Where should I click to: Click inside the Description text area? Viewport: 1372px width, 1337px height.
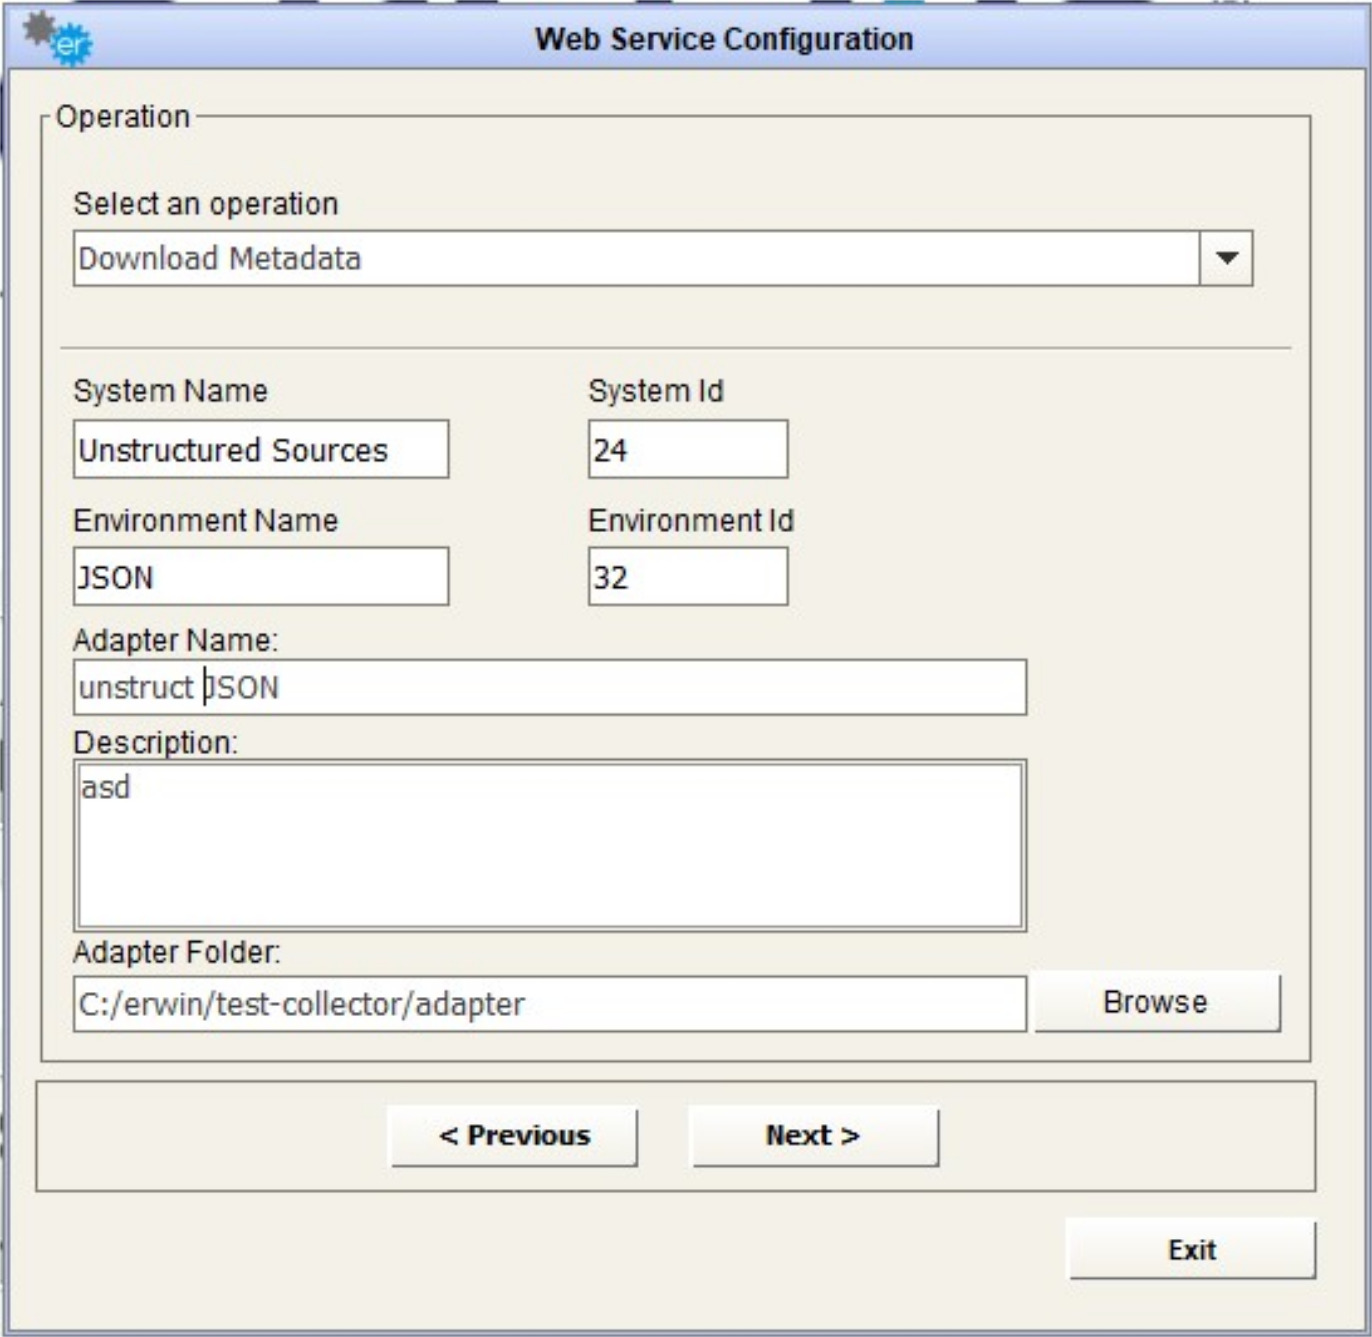(x=549, y=846)
